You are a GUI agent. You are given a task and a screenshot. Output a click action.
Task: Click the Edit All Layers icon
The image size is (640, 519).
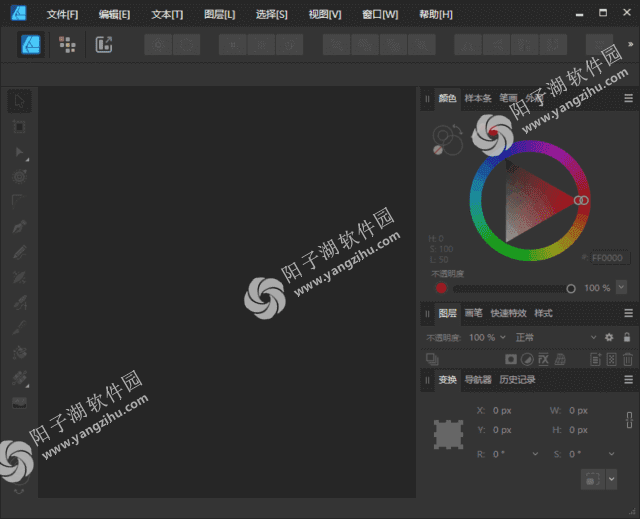(x=432, y=359)
